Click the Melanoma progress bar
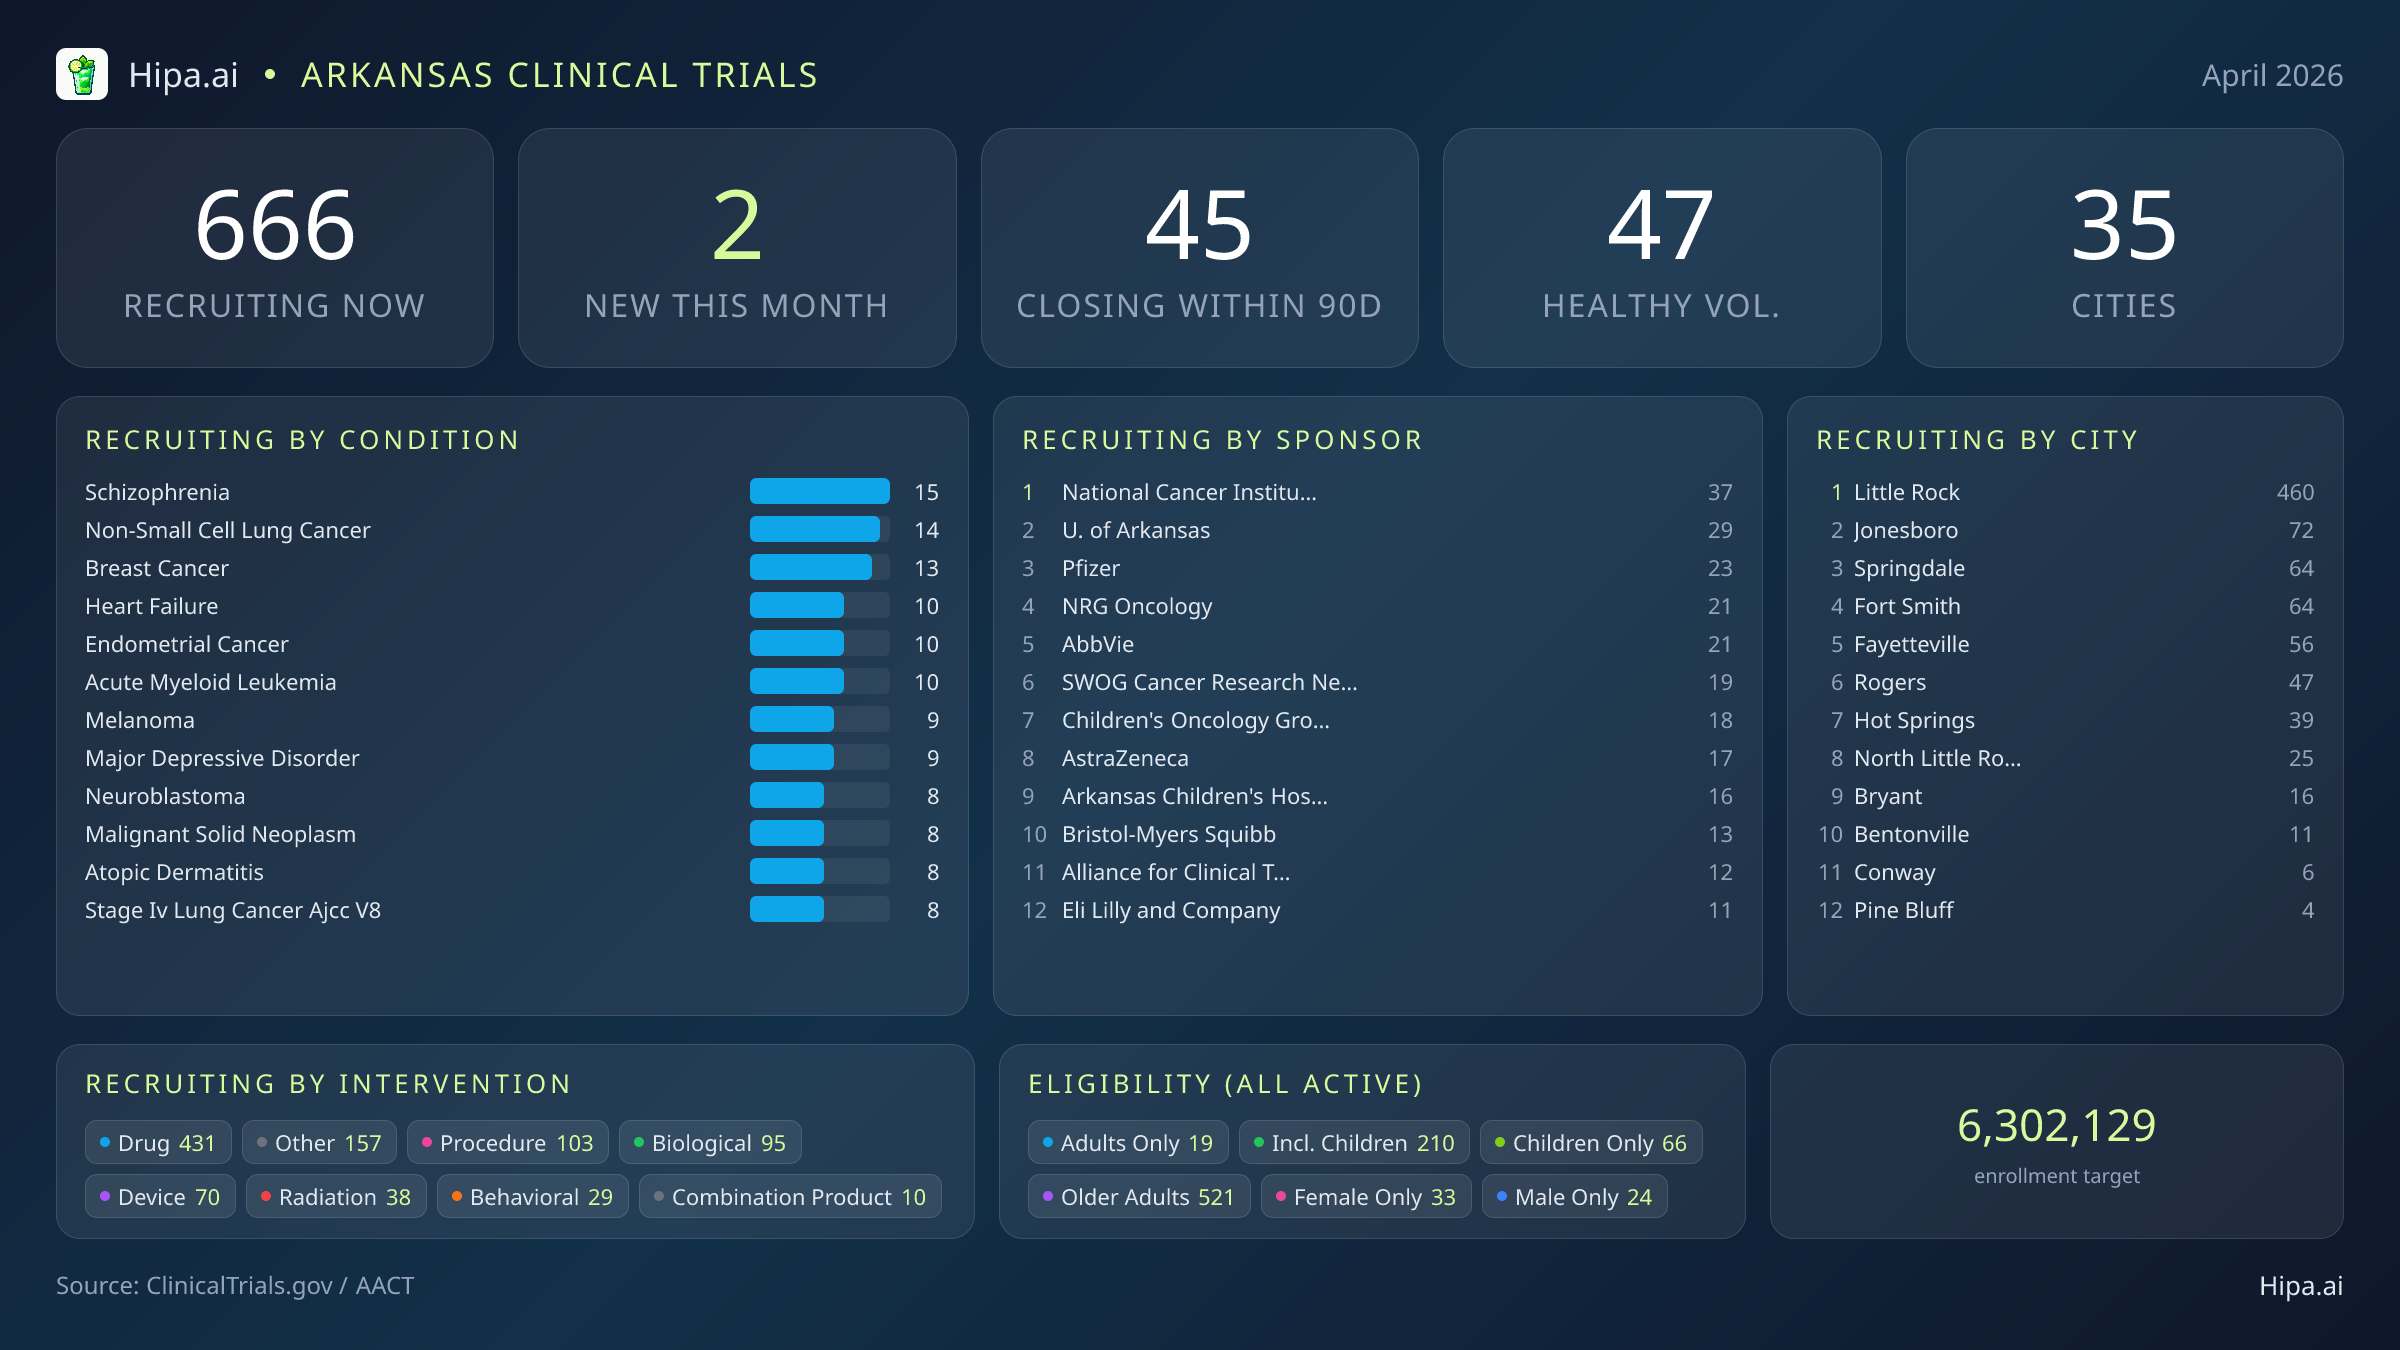Viewport: 2400px width, 1350px height. tap(820, 719)
